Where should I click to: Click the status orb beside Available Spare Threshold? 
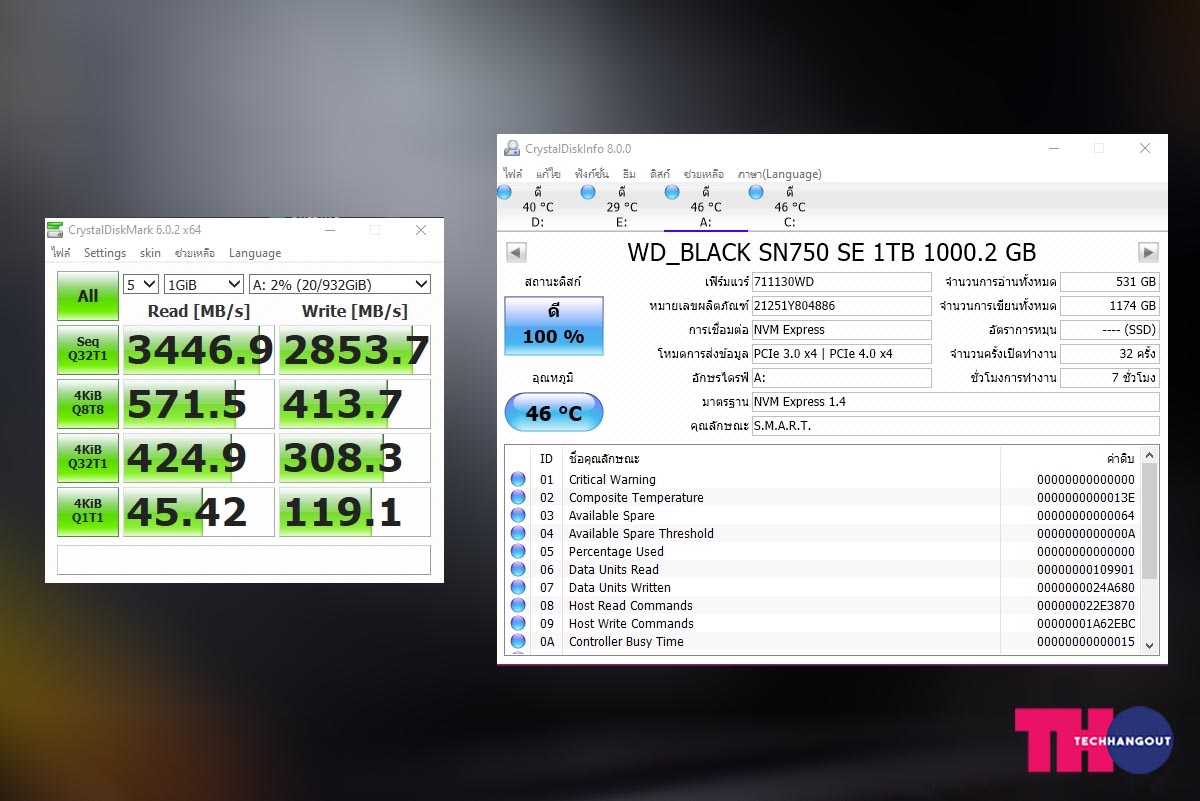[x=518, y=534]
